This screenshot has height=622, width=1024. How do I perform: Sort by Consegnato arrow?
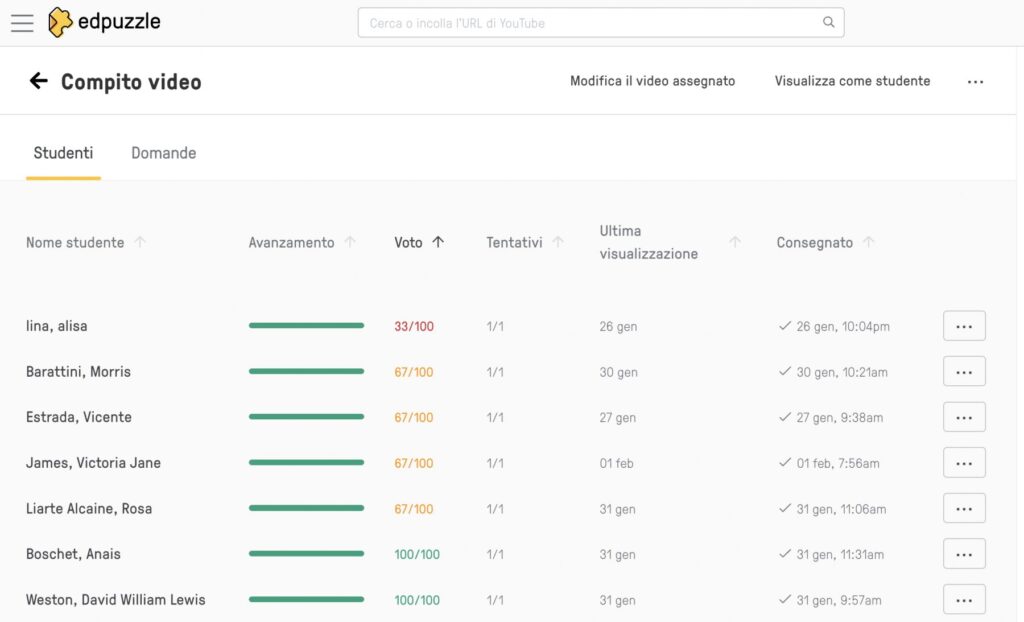(x=869, y=242)
